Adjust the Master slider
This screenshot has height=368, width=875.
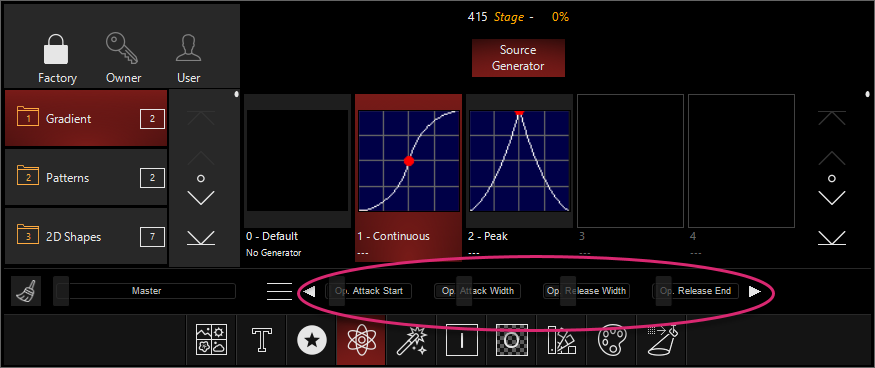[146, 291]
